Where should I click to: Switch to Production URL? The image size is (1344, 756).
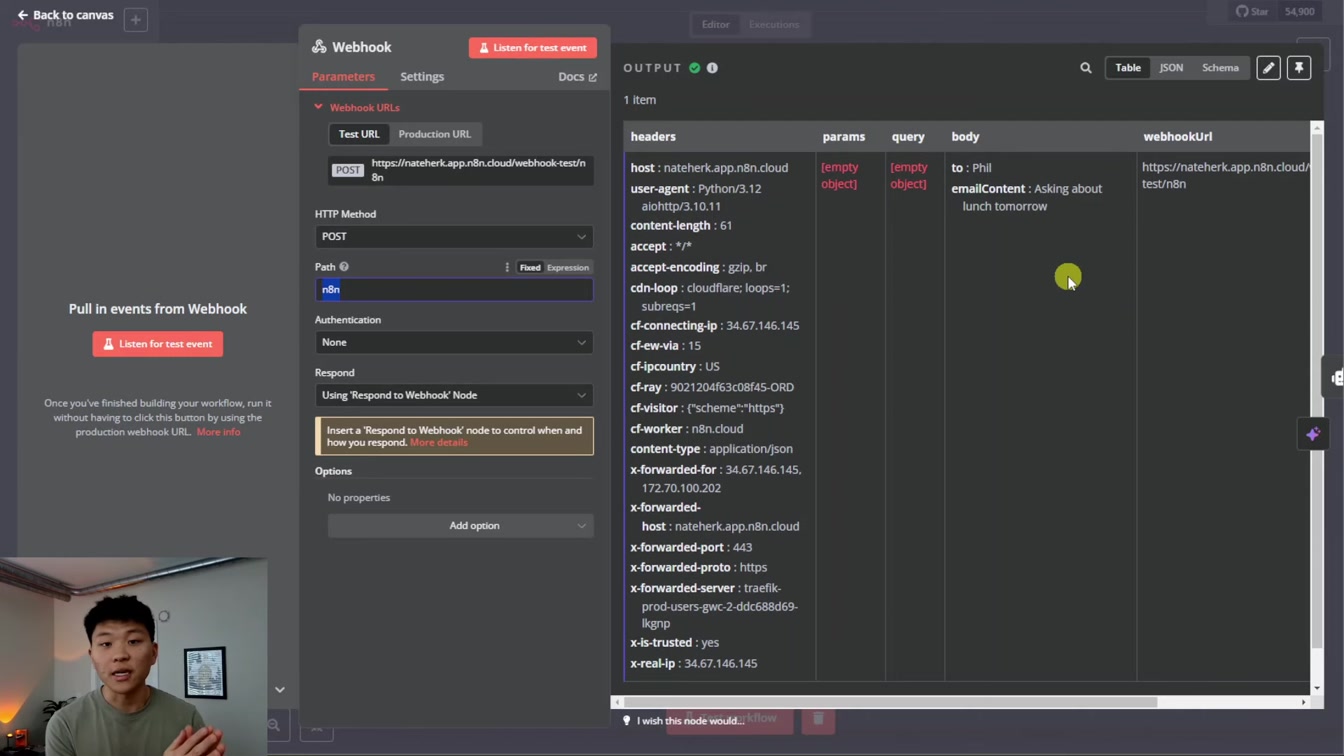pos(434,134)
